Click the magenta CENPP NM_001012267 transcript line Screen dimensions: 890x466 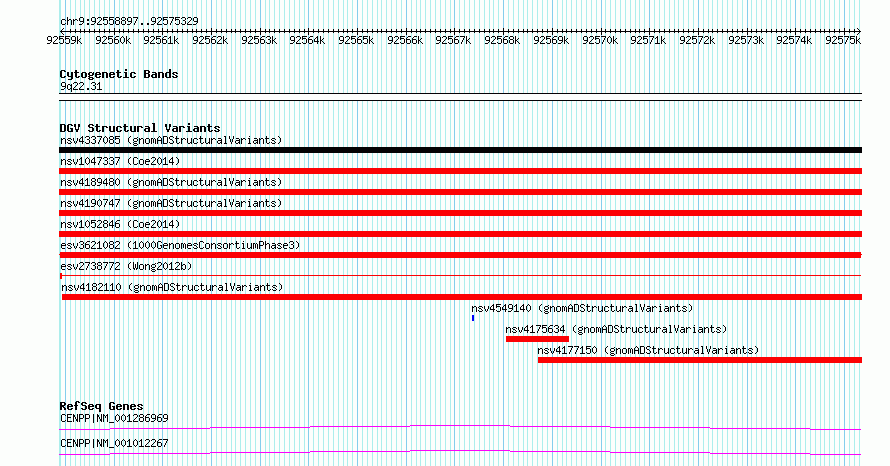[460, 452]
